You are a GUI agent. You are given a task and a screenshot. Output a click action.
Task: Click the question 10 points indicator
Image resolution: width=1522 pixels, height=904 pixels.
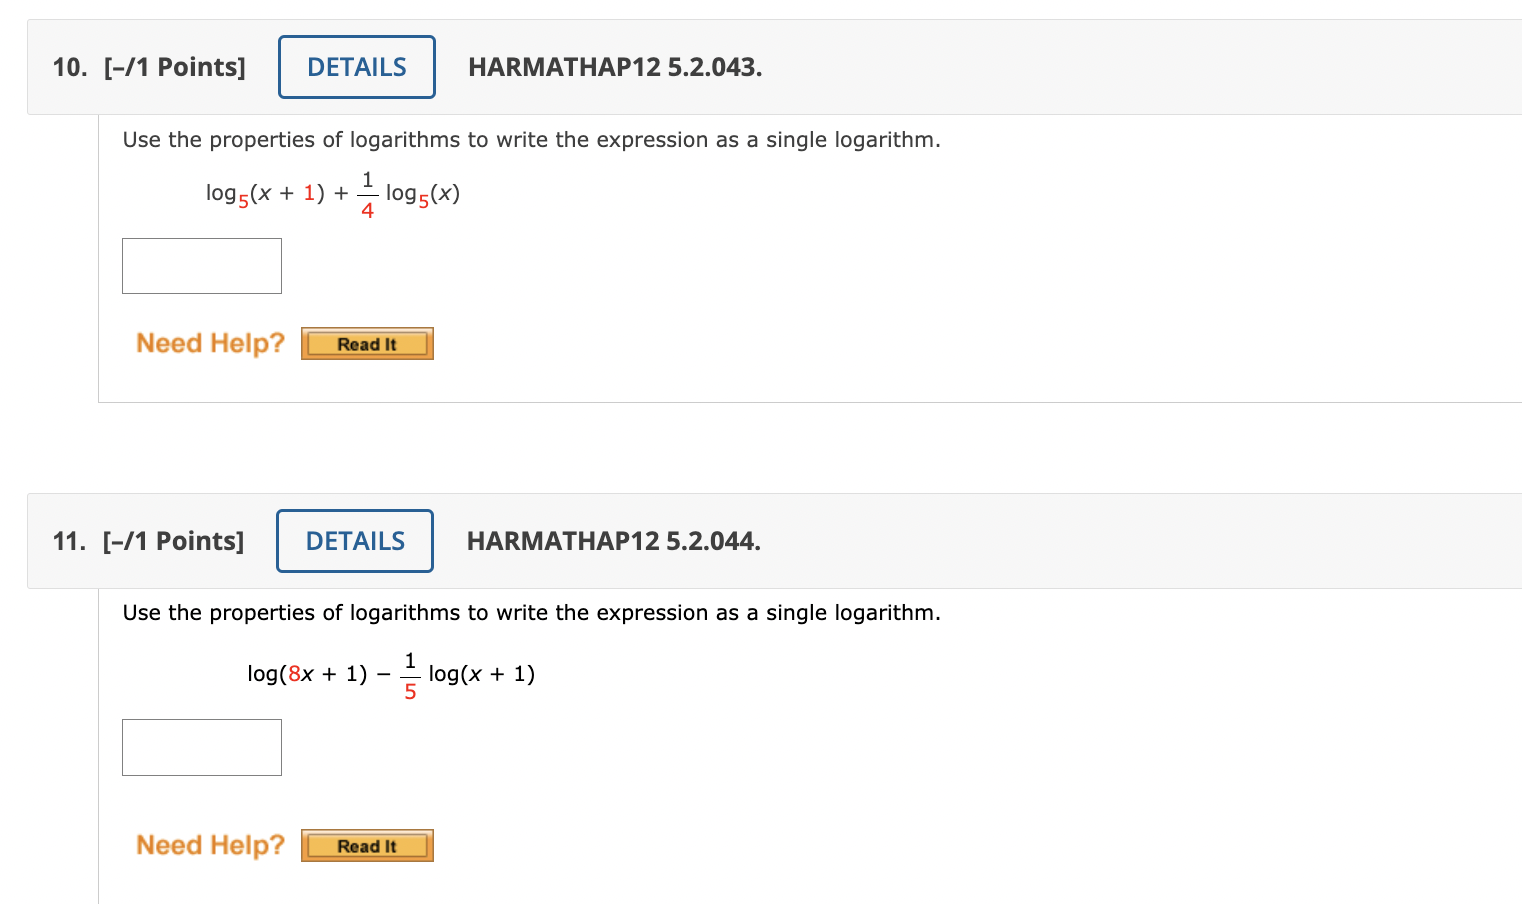point(174,67)
